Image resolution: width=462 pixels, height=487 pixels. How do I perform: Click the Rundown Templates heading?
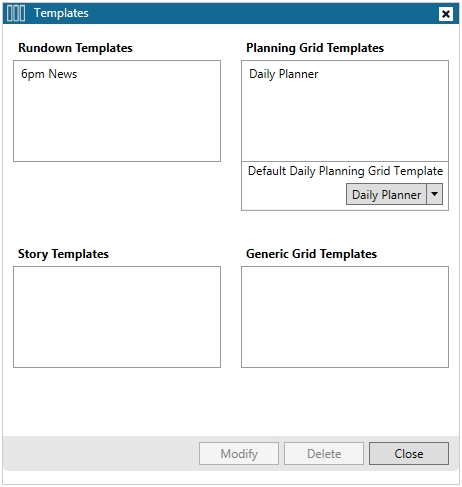(x=75, y=48)
